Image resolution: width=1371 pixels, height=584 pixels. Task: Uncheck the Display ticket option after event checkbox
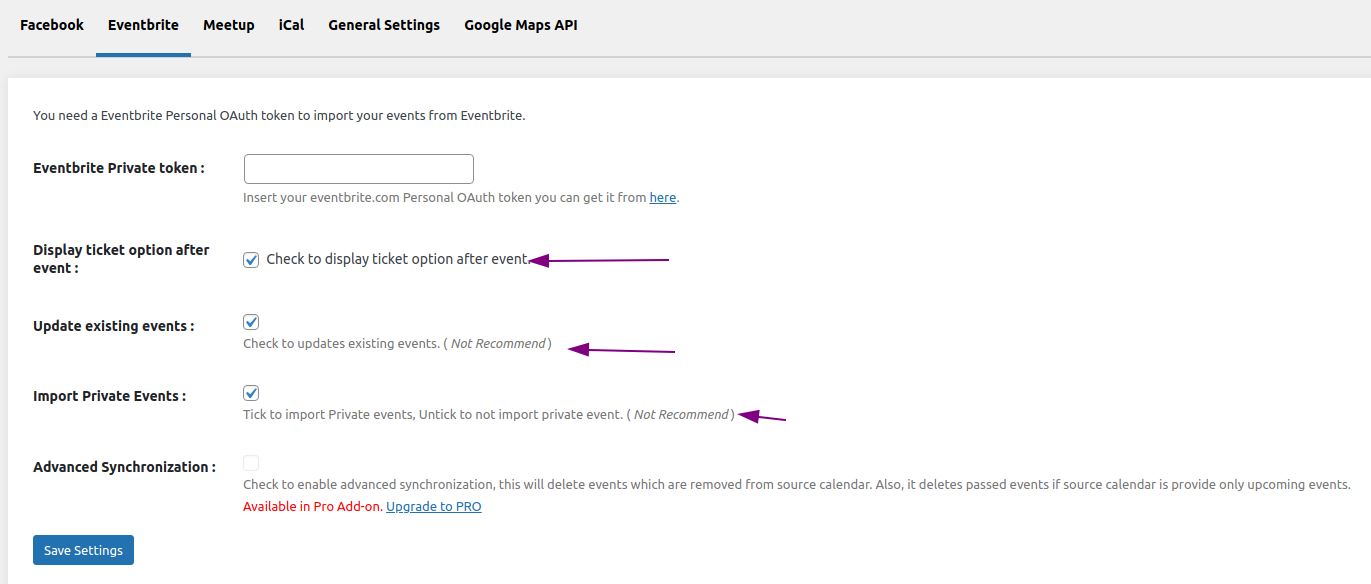[x=251, y=260]
